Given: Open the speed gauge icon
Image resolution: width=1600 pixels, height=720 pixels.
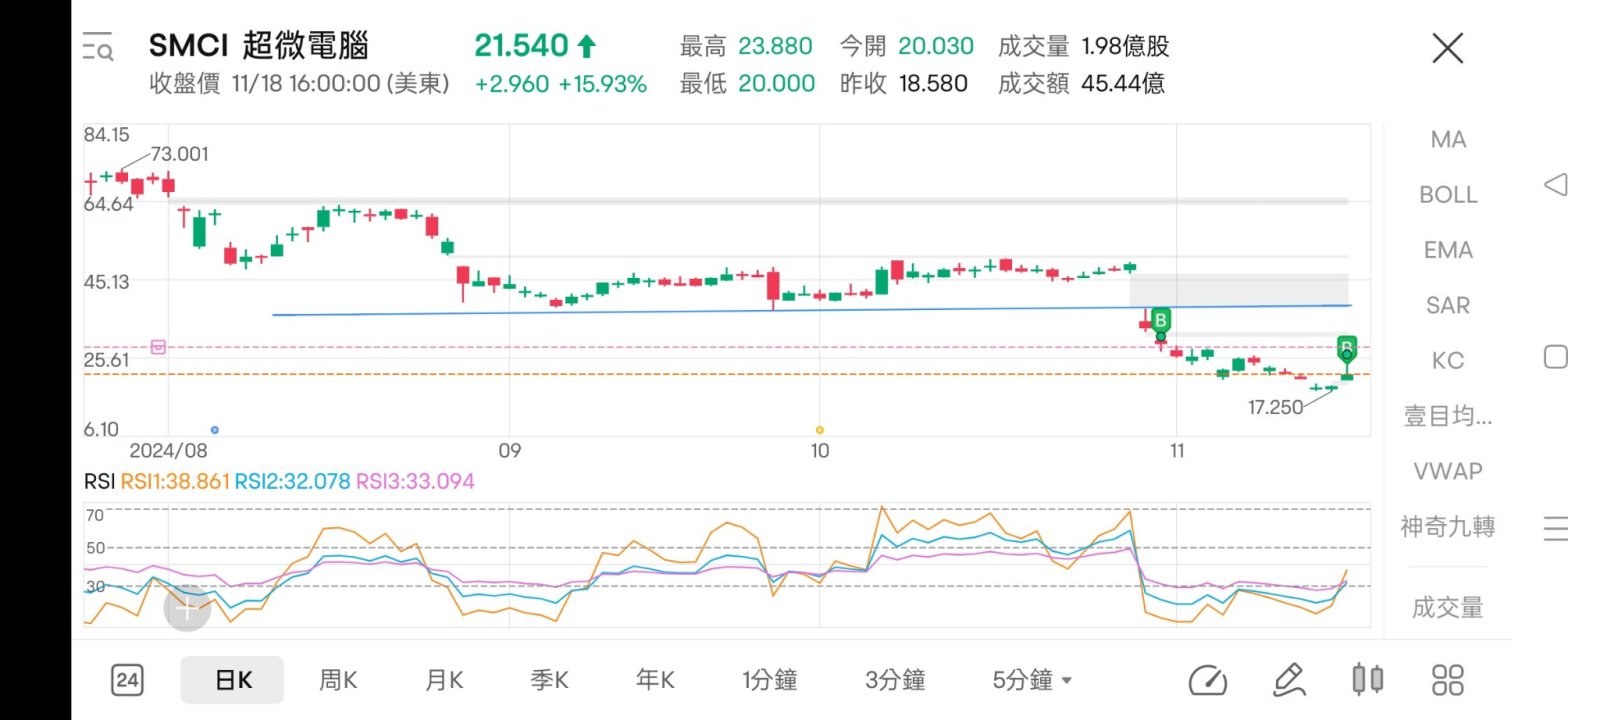Looking at the screenshot, I should pos(1208,681).
